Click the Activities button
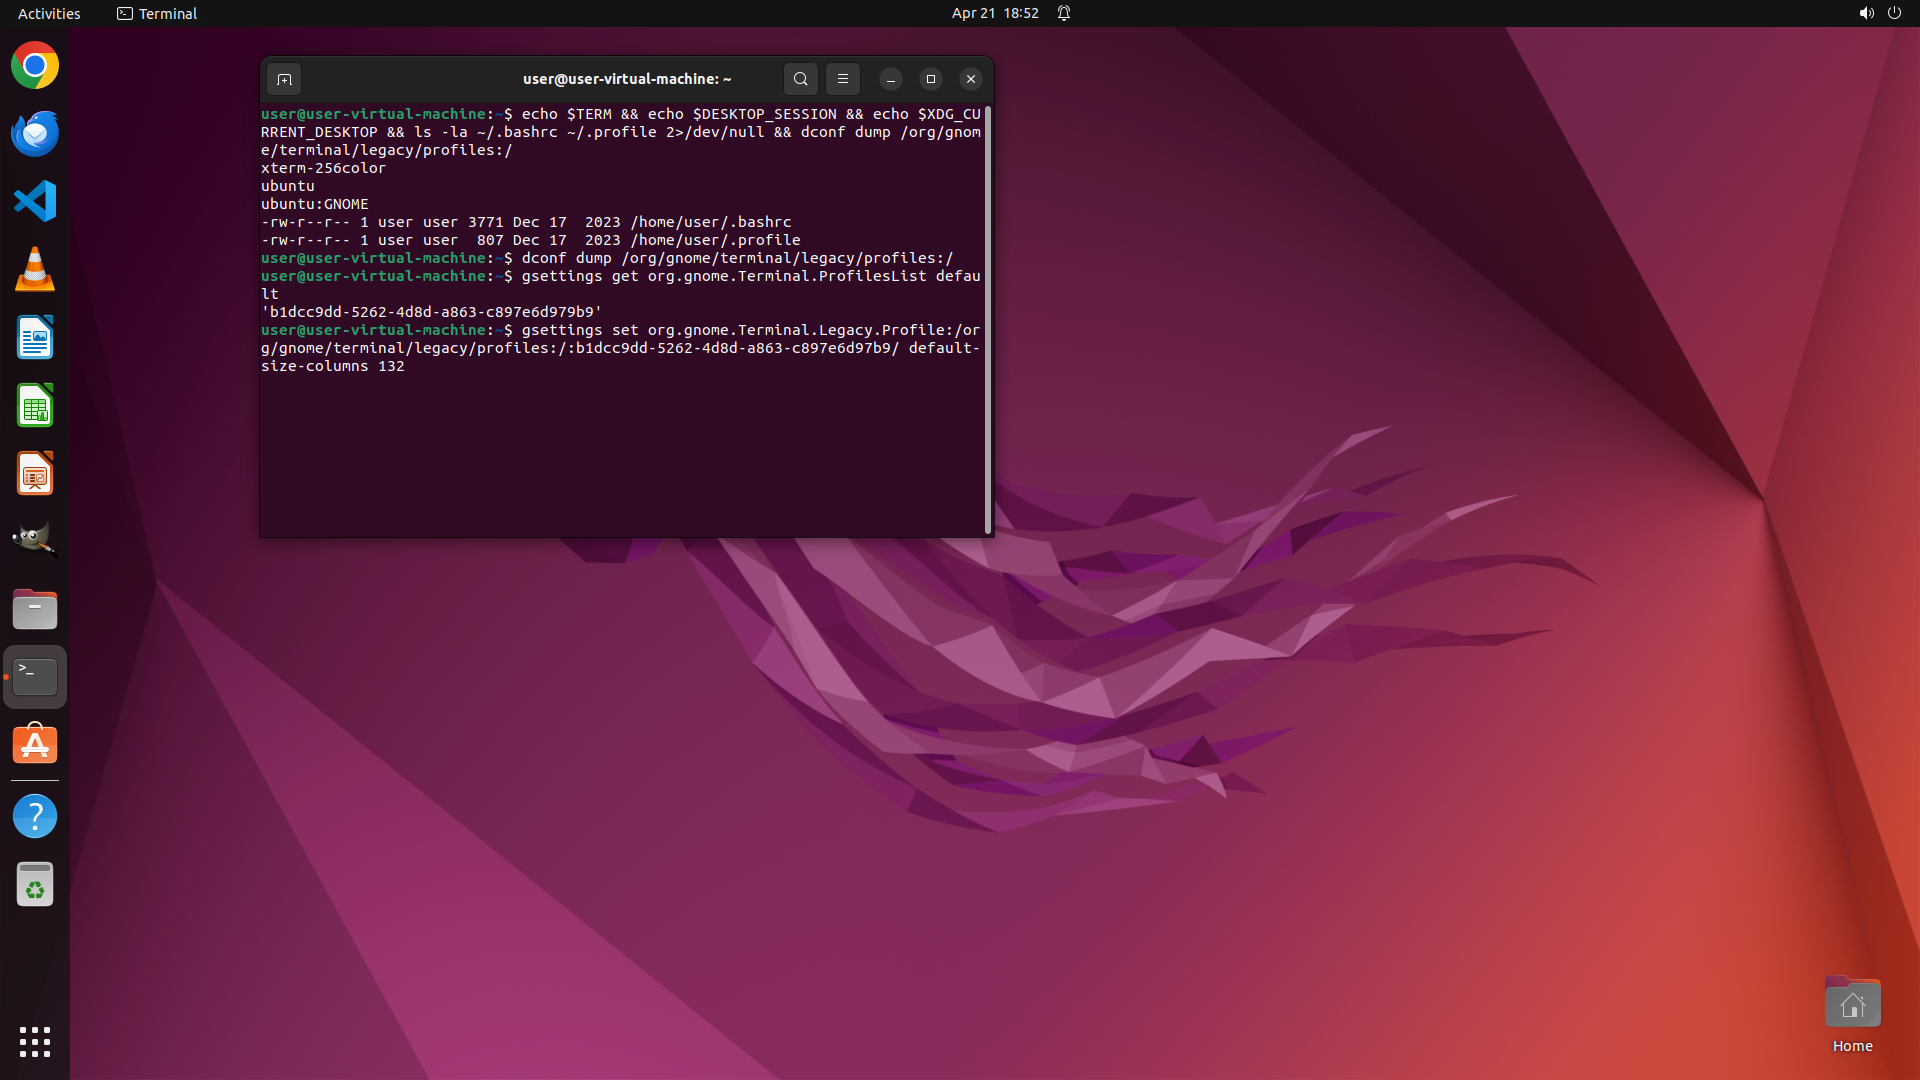 click(49, 13)
